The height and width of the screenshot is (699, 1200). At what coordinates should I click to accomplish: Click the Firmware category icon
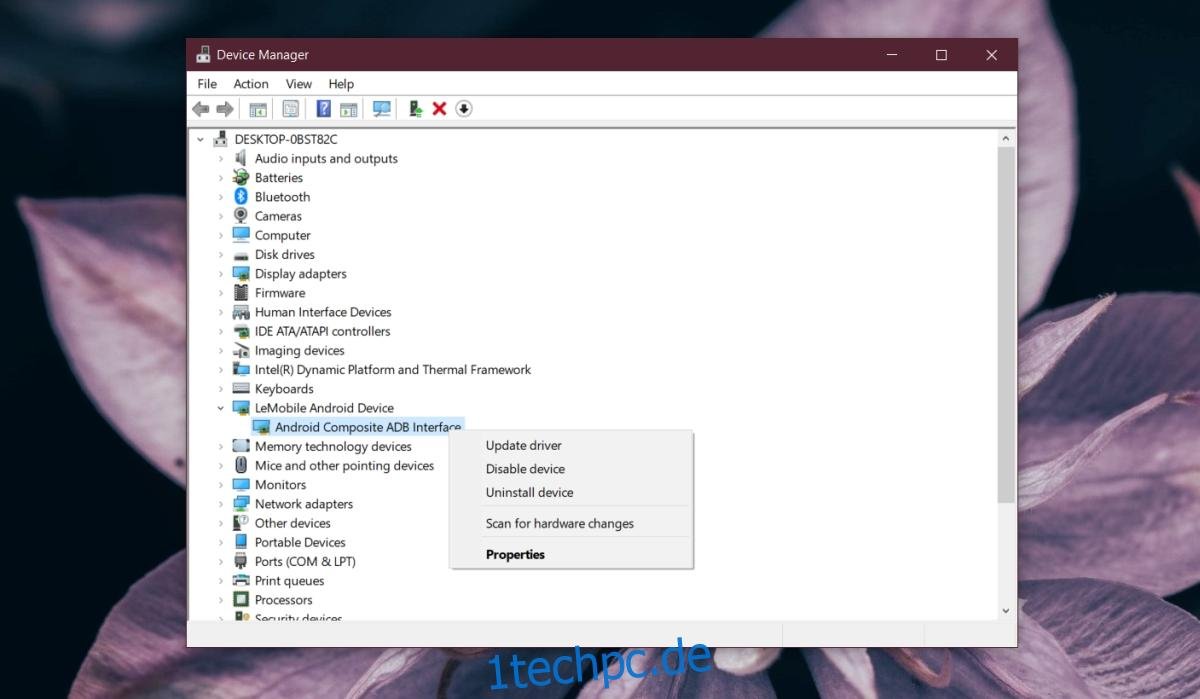point(241,293)
